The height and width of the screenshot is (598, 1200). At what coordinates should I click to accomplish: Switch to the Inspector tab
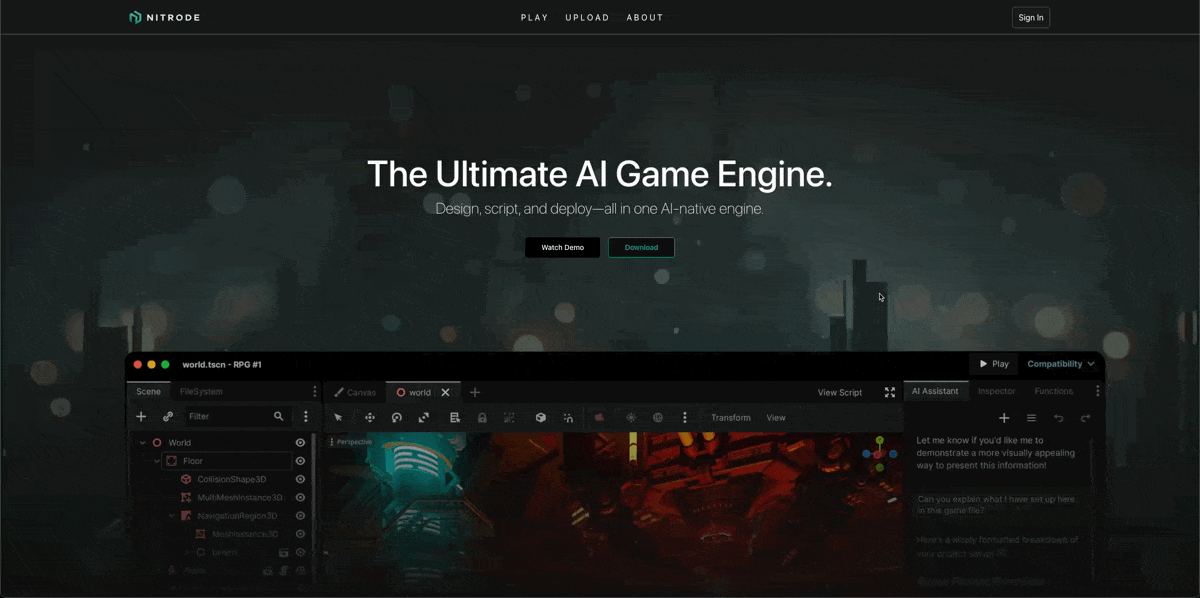coord(996,391)
